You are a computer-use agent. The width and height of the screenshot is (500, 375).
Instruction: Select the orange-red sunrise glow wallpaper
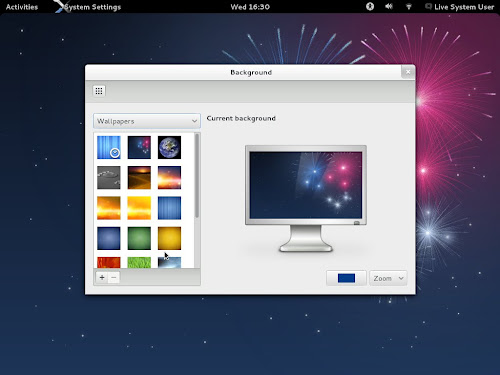169,178
